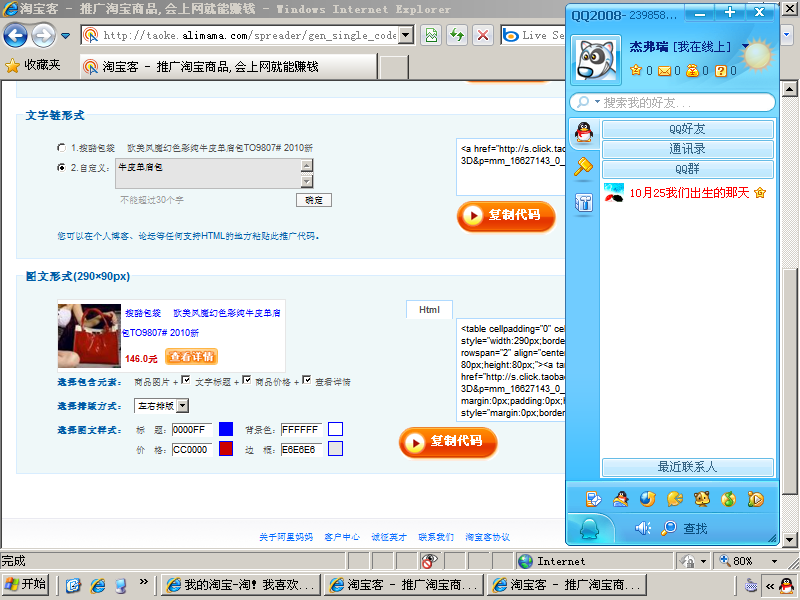Click the 确定 confirm button

314,200
